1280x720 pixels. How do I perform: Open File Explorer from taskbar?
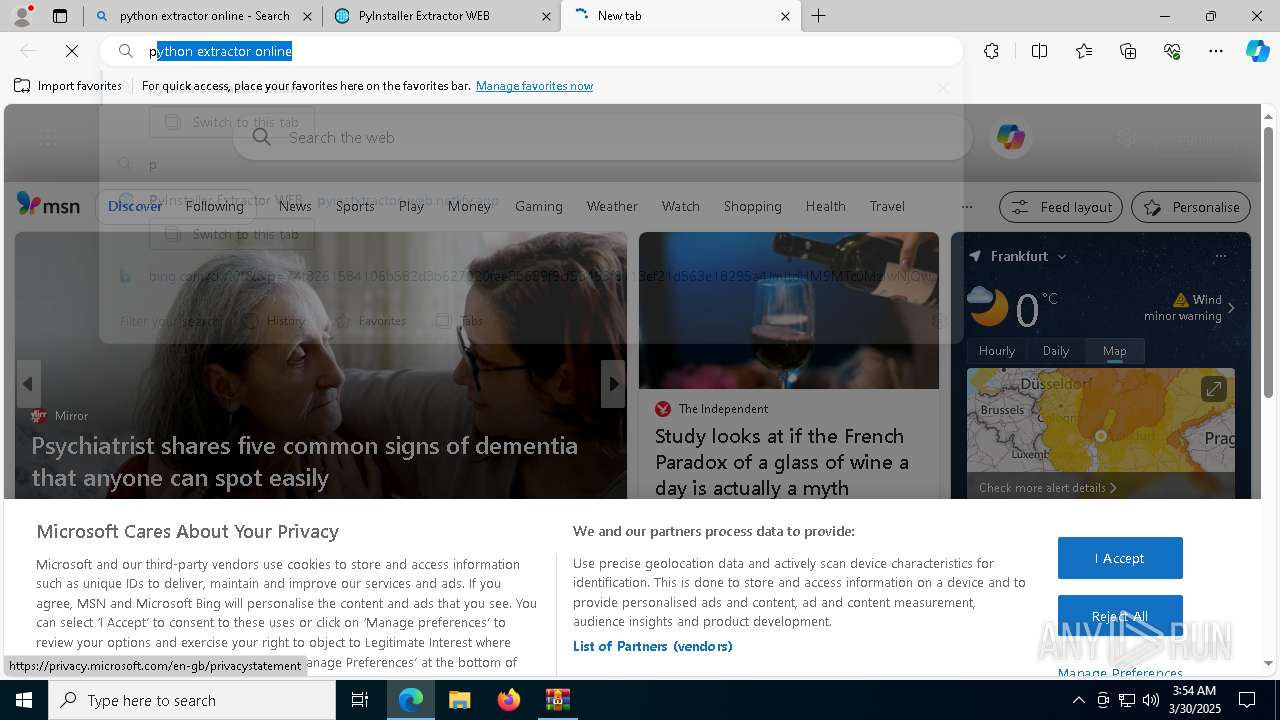point(459,700)
